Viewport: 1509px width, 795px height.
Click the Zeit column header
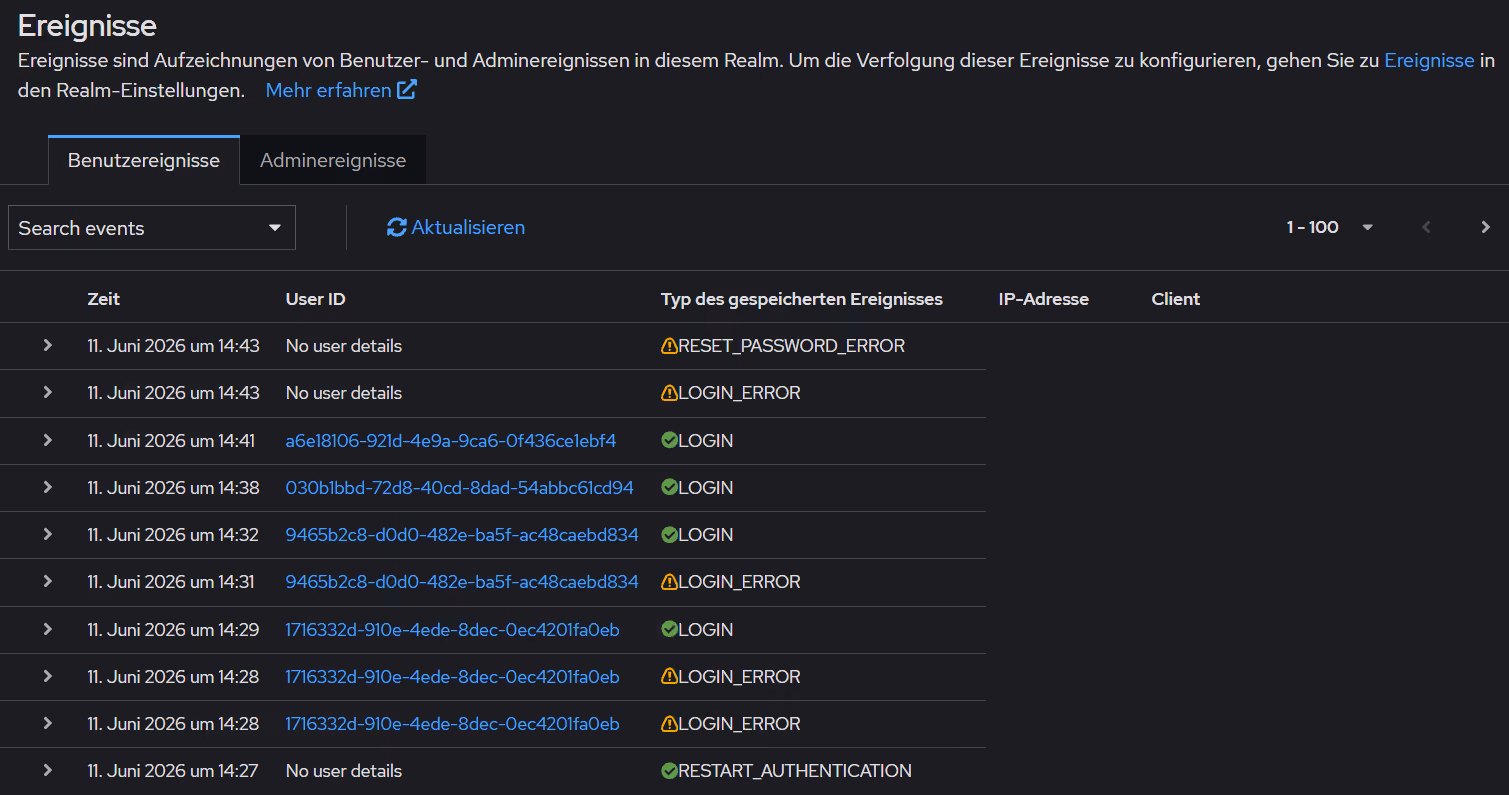104,299
